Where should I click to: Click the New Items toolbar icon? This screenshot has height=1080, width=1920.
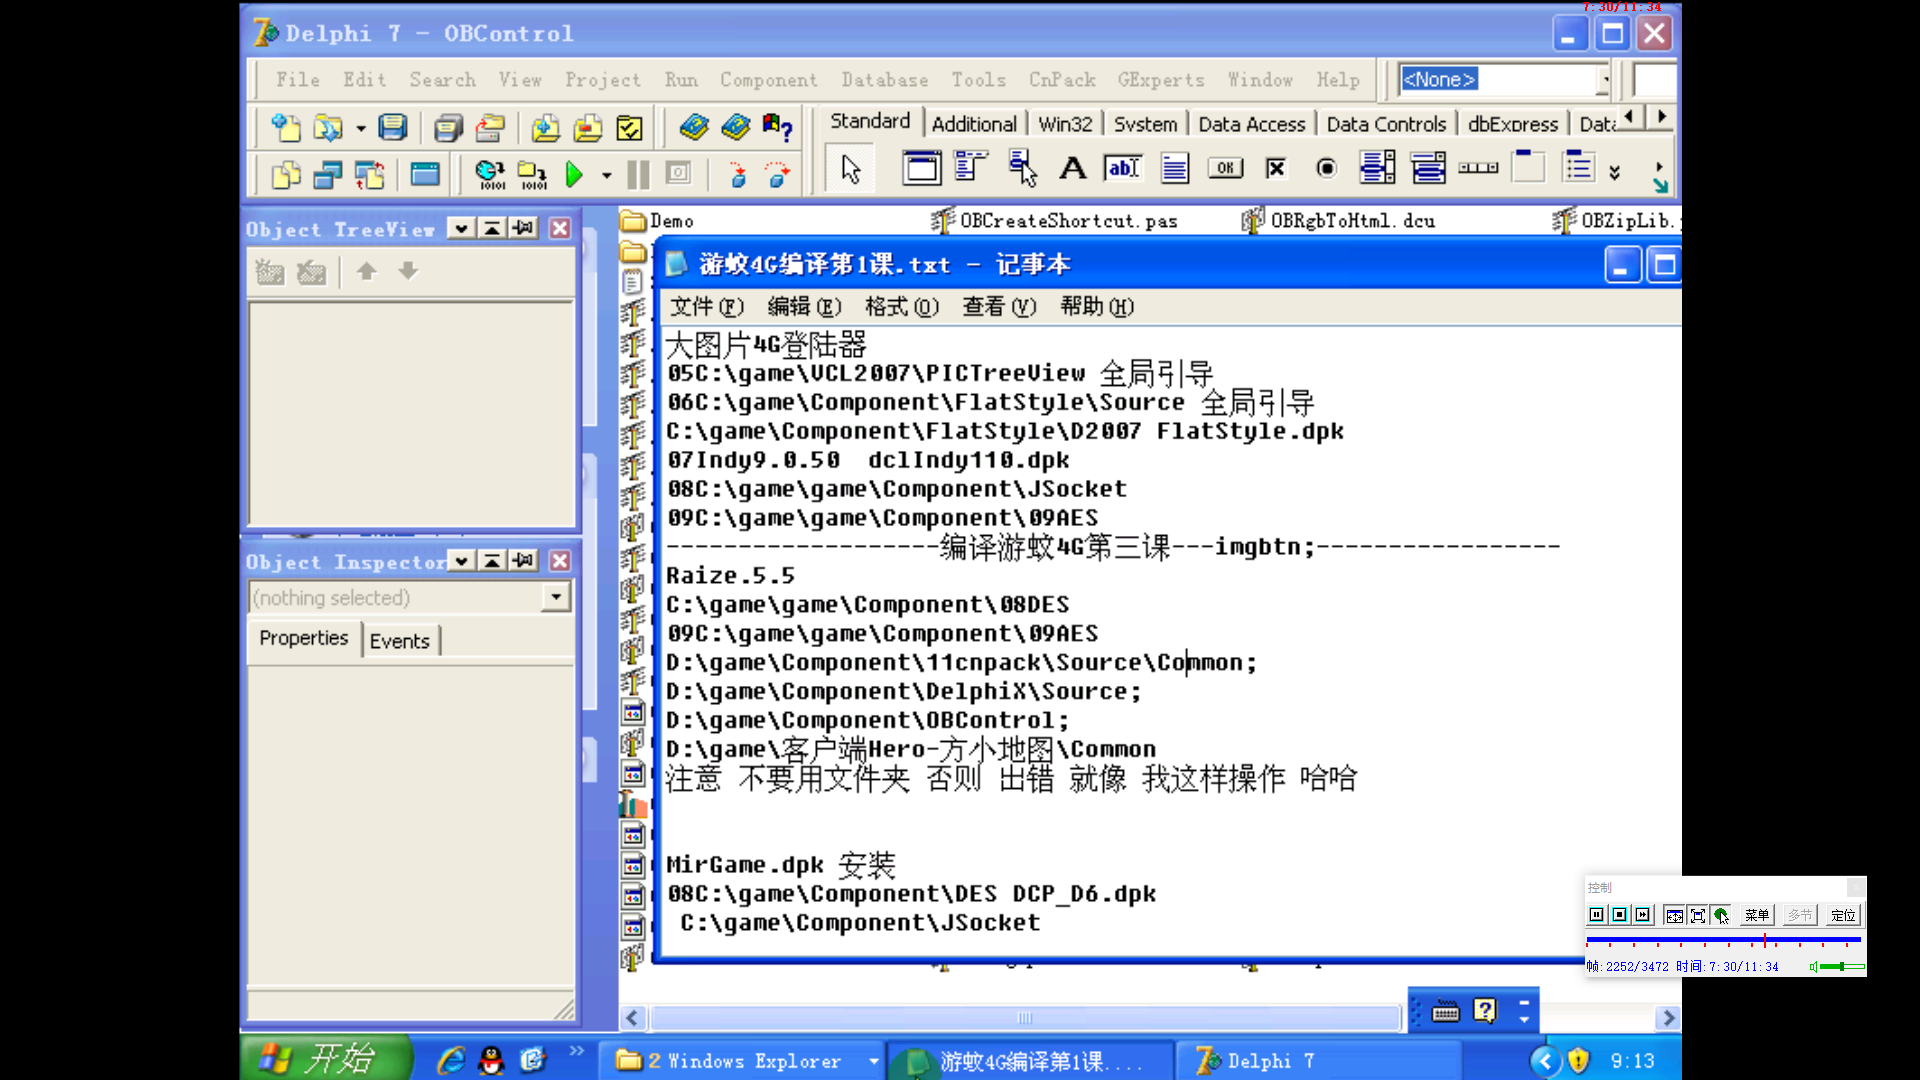click(x=286, y=127)
